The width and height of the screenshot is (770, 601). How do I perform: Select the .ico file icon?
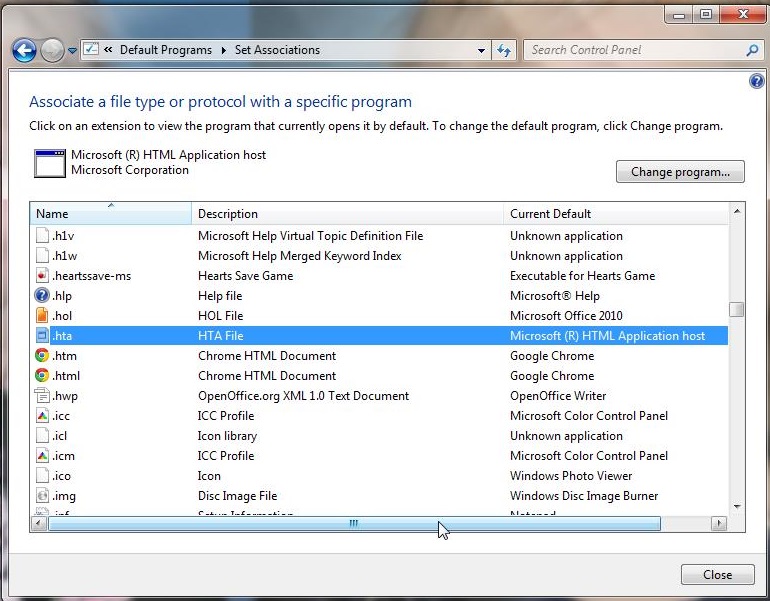(42, 475)
